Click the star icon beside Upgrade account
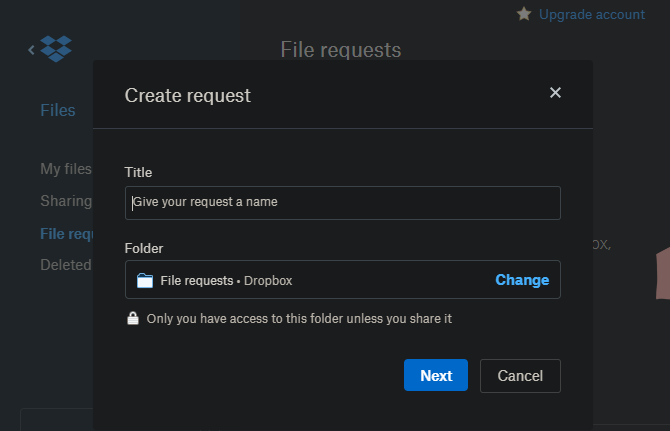This screenshot has height=431, width=670. click(524, 14)
